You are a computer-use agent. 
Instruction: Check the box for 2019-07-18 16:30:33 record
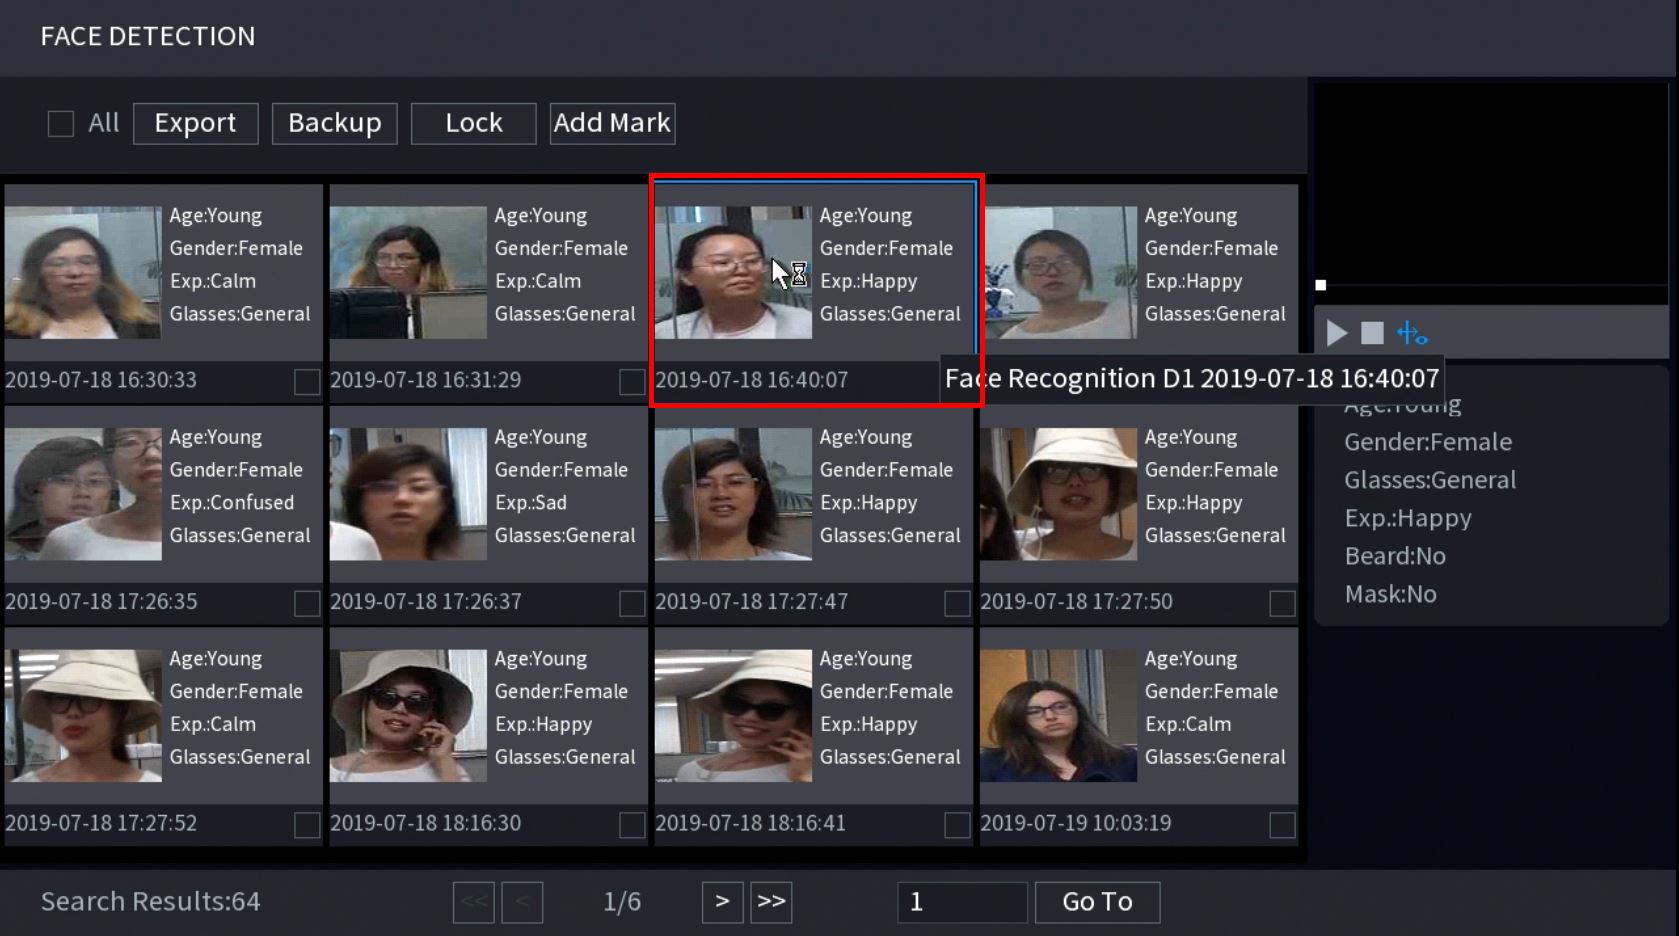307,382
